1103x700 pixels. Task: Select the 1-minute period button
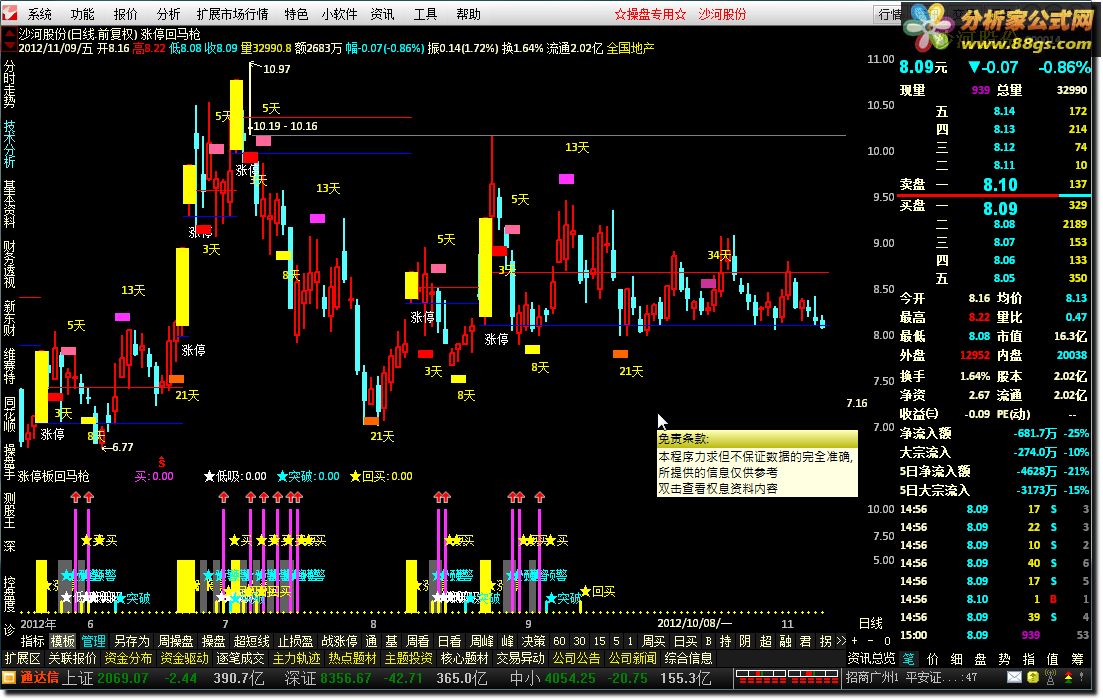pos(630,641)
